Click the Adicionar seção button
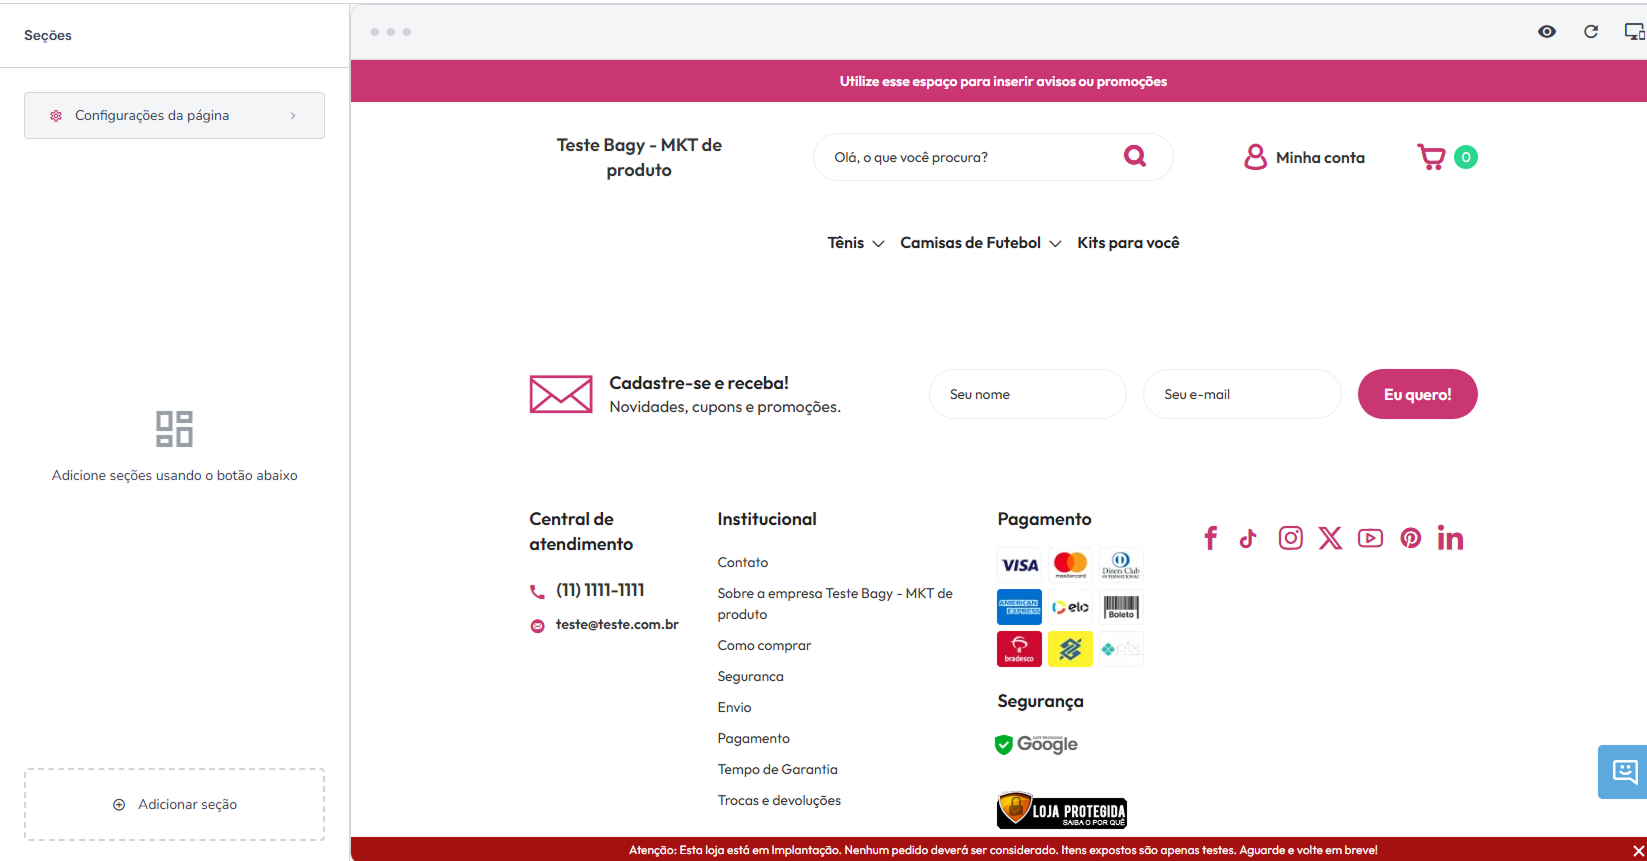Image resolution: width=1647 pixels, height=861 pixels. coord(174,804)
